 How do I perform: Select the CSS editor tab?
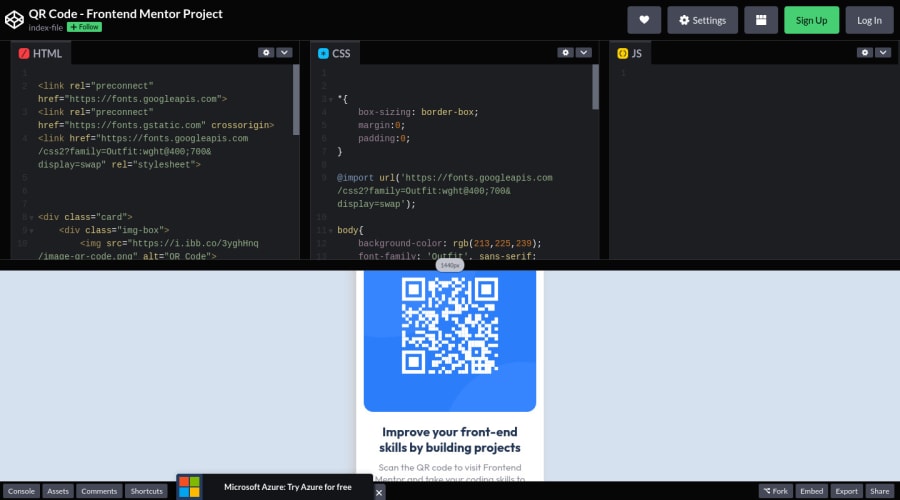tap(334, 53)
